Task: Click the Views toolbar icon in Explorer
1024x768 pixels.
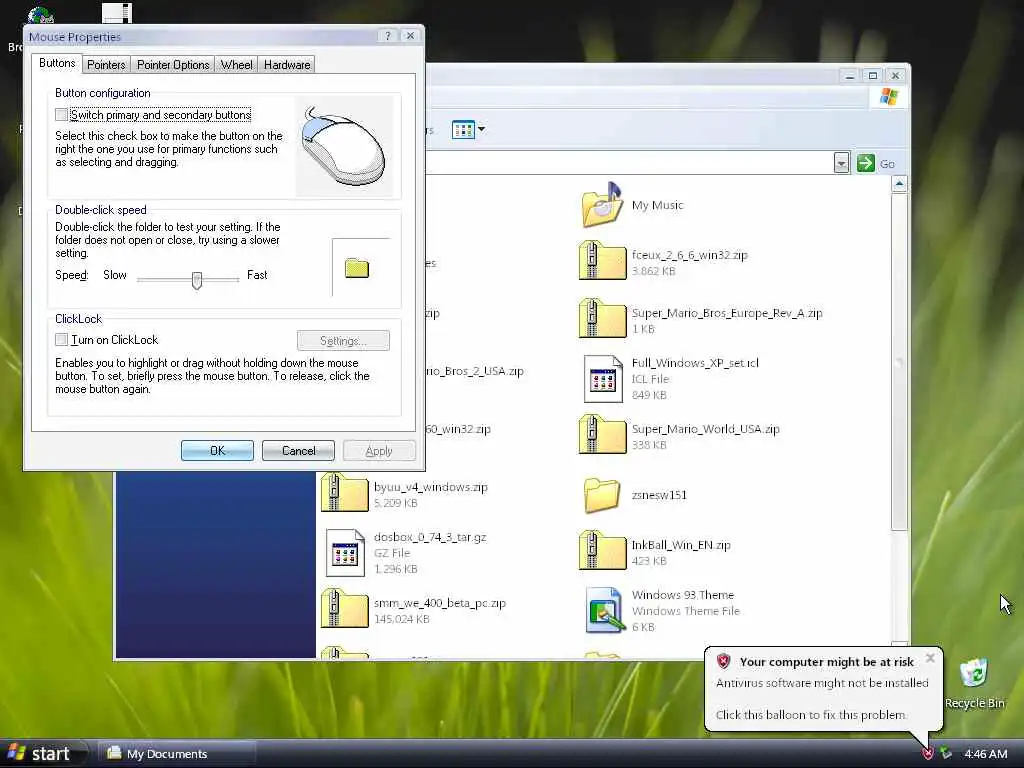Action: (x=463, y=129)
